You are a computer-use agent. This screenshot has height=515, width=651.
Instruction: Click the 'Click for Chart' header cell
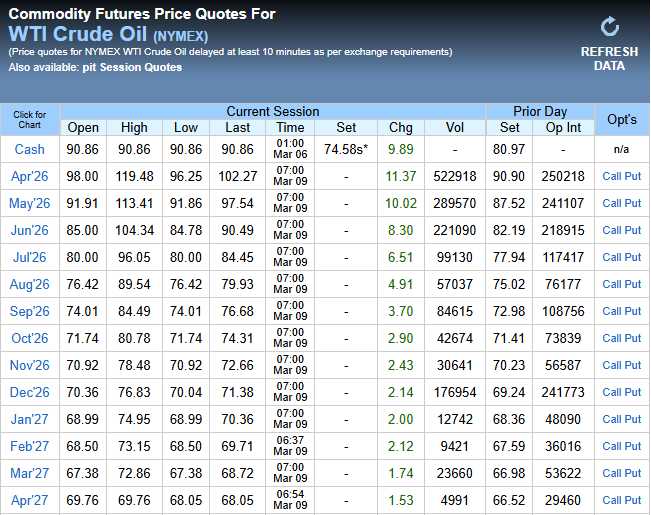(29, 119)
